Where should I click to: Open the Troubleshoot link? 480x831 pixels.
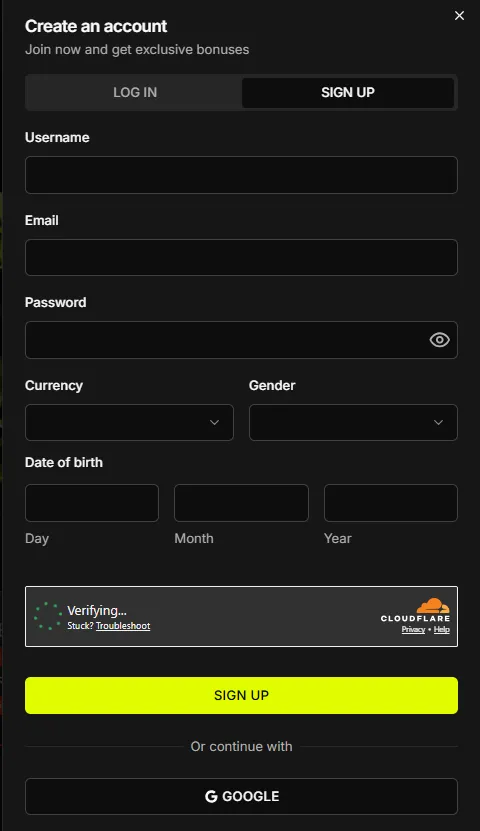pyautogui.click(x=123, y=626)
